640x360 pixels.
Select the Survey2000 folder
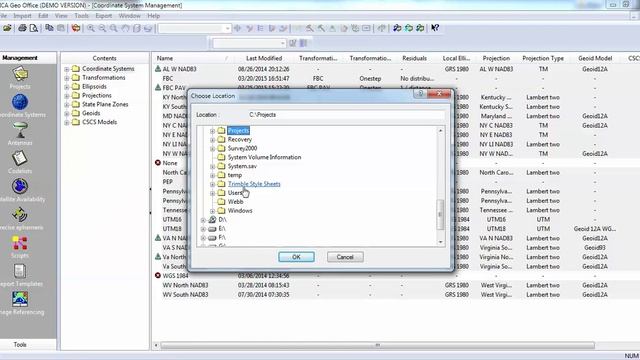click(x=242, y=149)
